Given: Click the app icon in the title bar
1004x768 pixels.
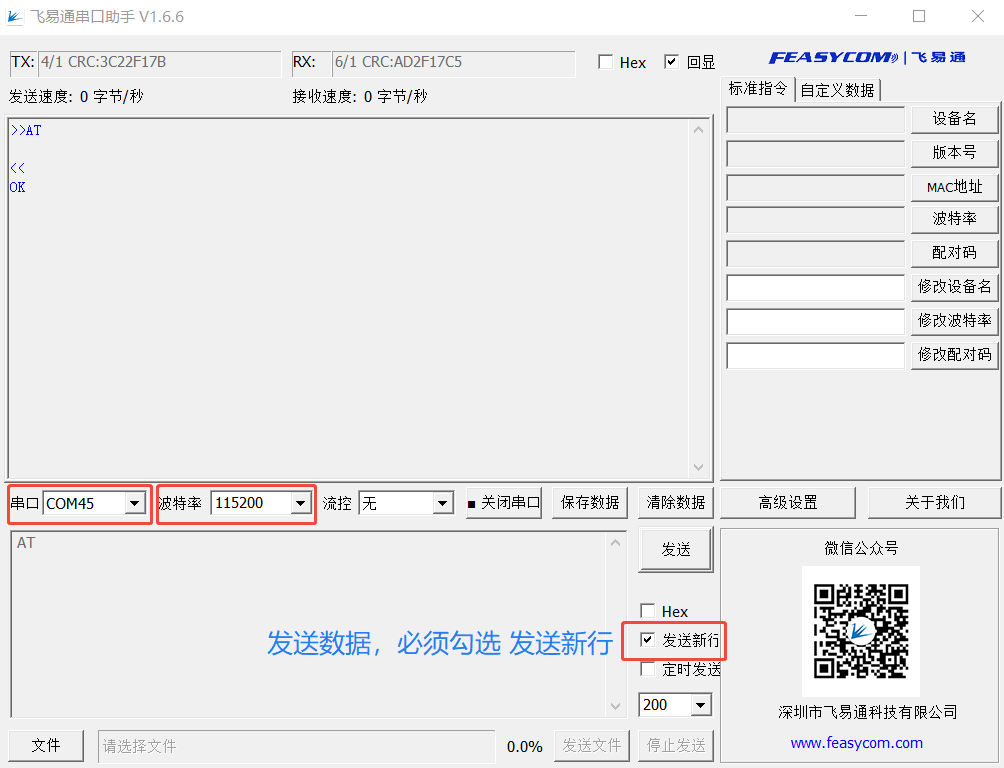Looking at the screenshot, I should coord(14,17).
